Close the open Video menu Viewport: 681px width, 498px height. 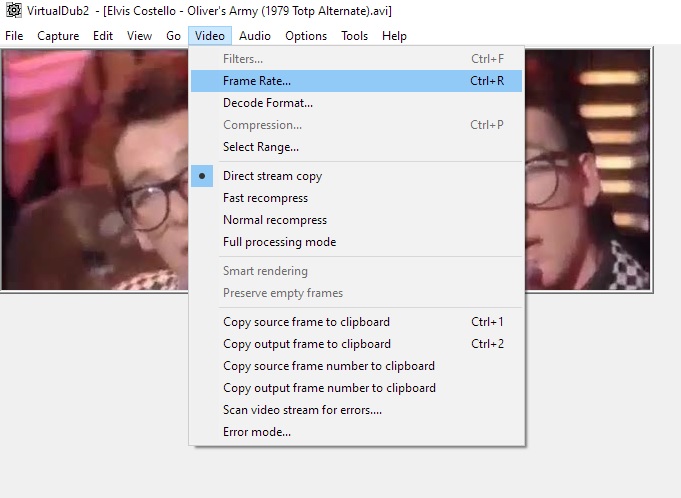(x=210, y=36)
